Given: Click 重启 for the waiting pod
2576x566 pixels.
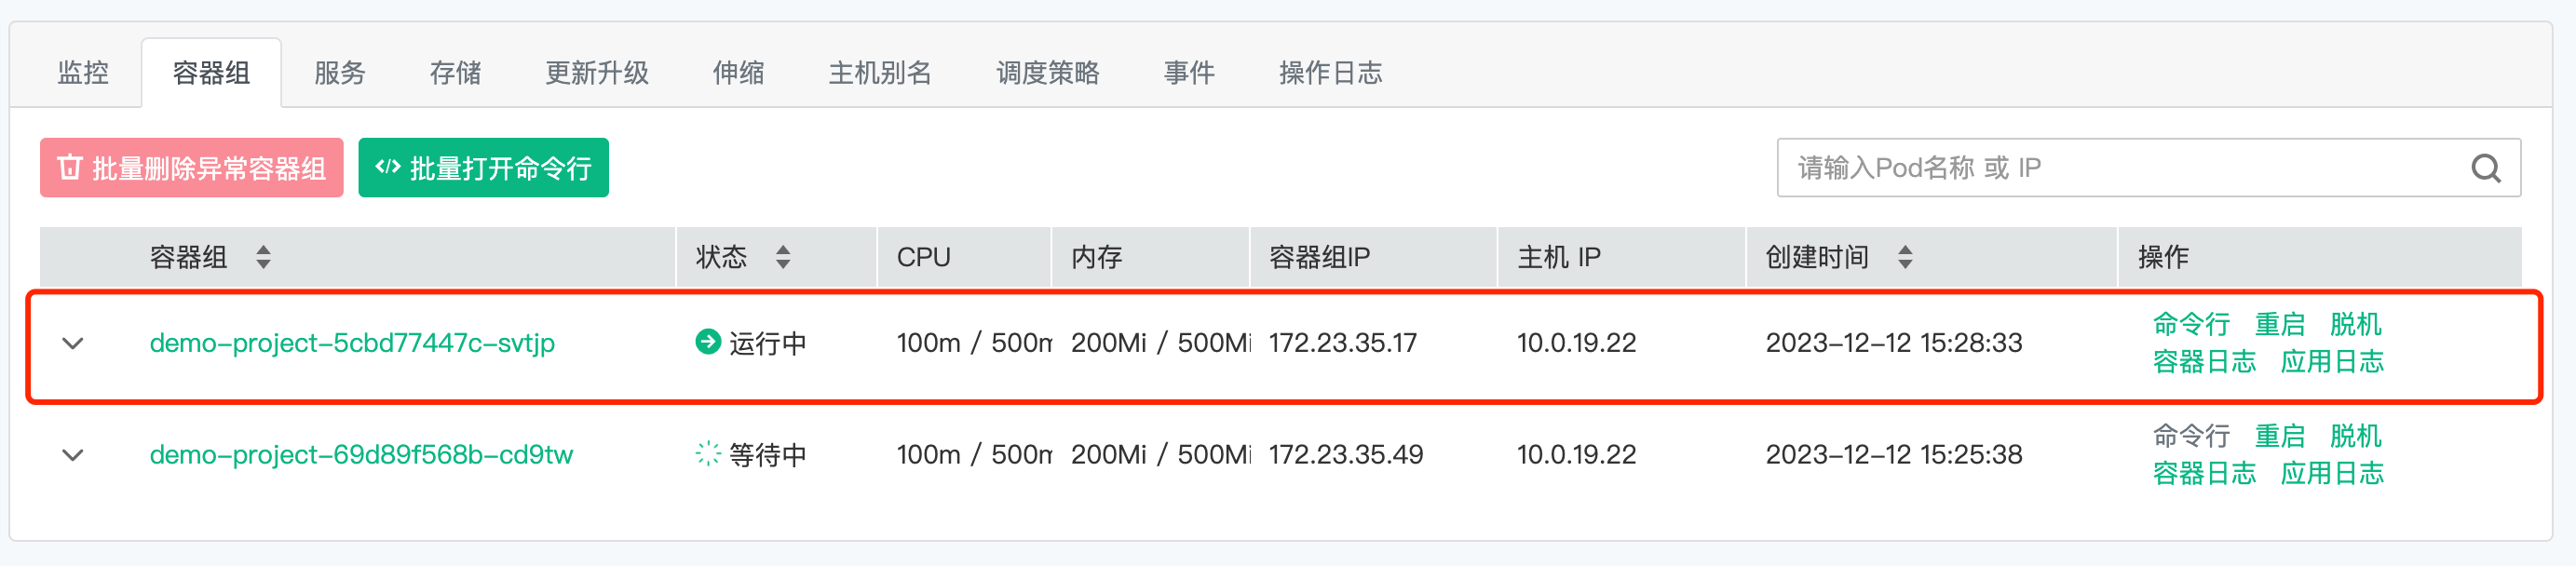Looking at the screenshot, I should [x=2280, y=437].
